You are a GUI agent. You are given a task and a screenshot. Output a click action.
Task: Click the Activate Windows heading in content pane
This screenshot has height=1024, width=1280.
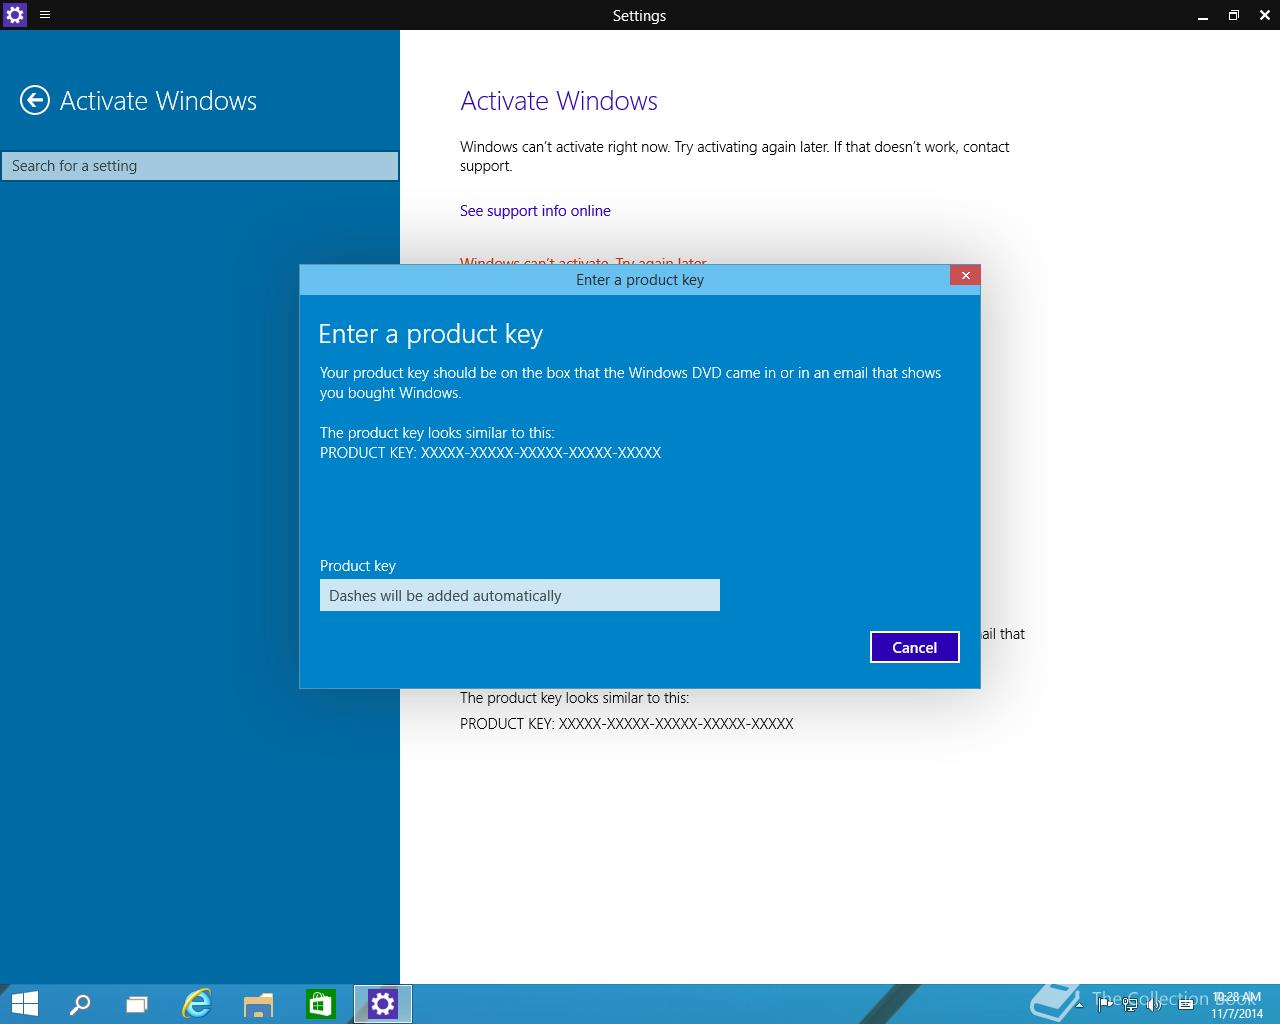point(559,101)
